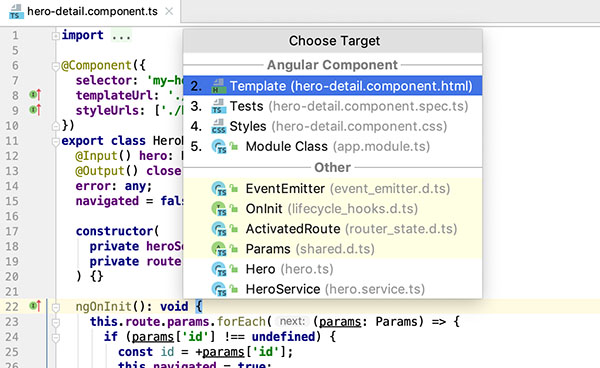Collapse the @Component decorator fold on line 6

click(x=55, y=66)
